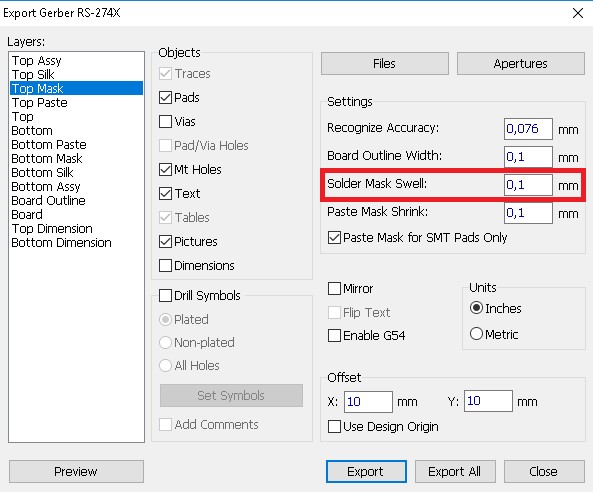Toggle the Mt Holes checkbox

click(x=165, y=169)
